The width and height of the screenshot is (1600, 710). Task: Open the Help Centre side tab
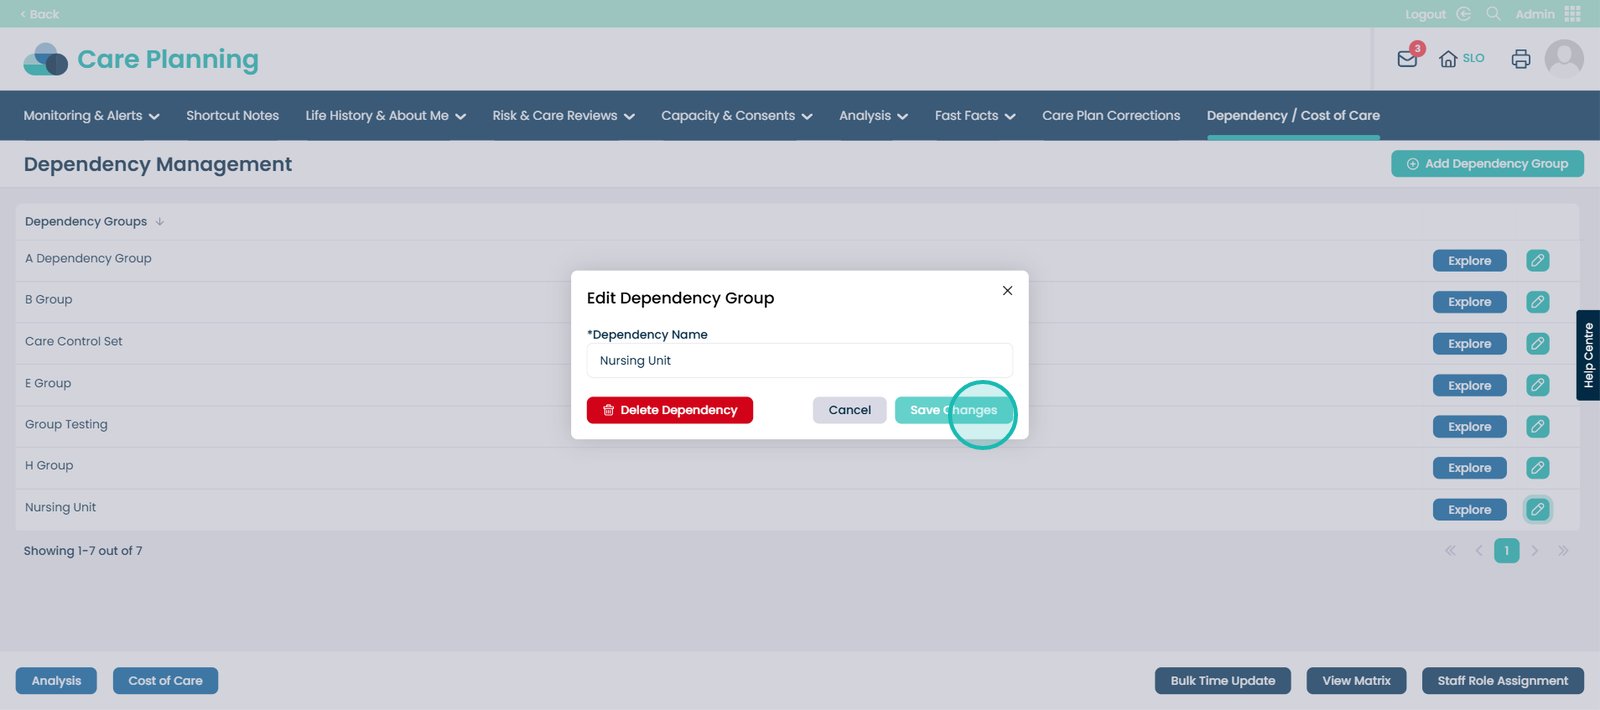coord(1587,355)
